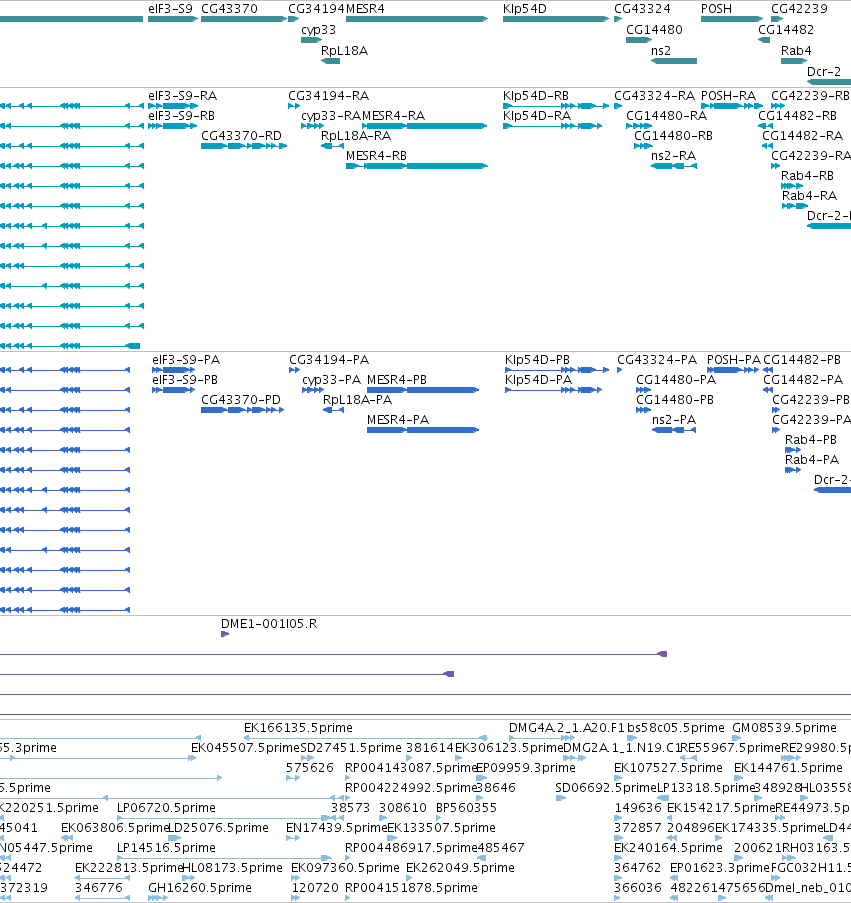Image resolution: width=851 pixels, height=903 pixels.
Task: Select EST EK107527.5prime
Action: [x=618, y=778]
